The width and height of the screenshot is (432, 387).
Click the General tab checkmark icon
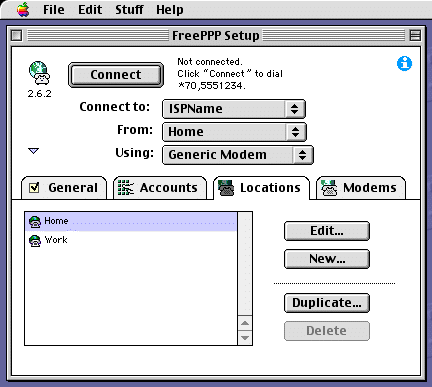pyautogui.click(x=34, y=187)
